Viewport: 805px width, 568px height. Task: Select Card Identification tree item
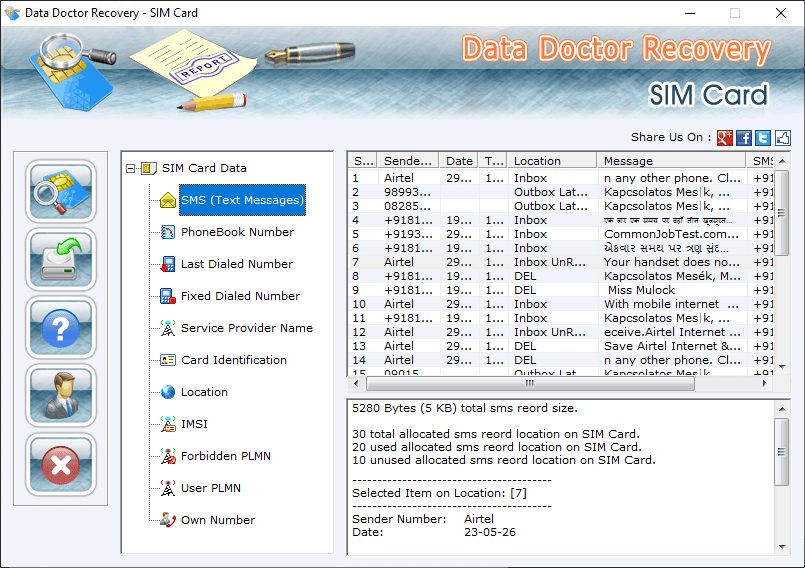[x=234, y=360]
